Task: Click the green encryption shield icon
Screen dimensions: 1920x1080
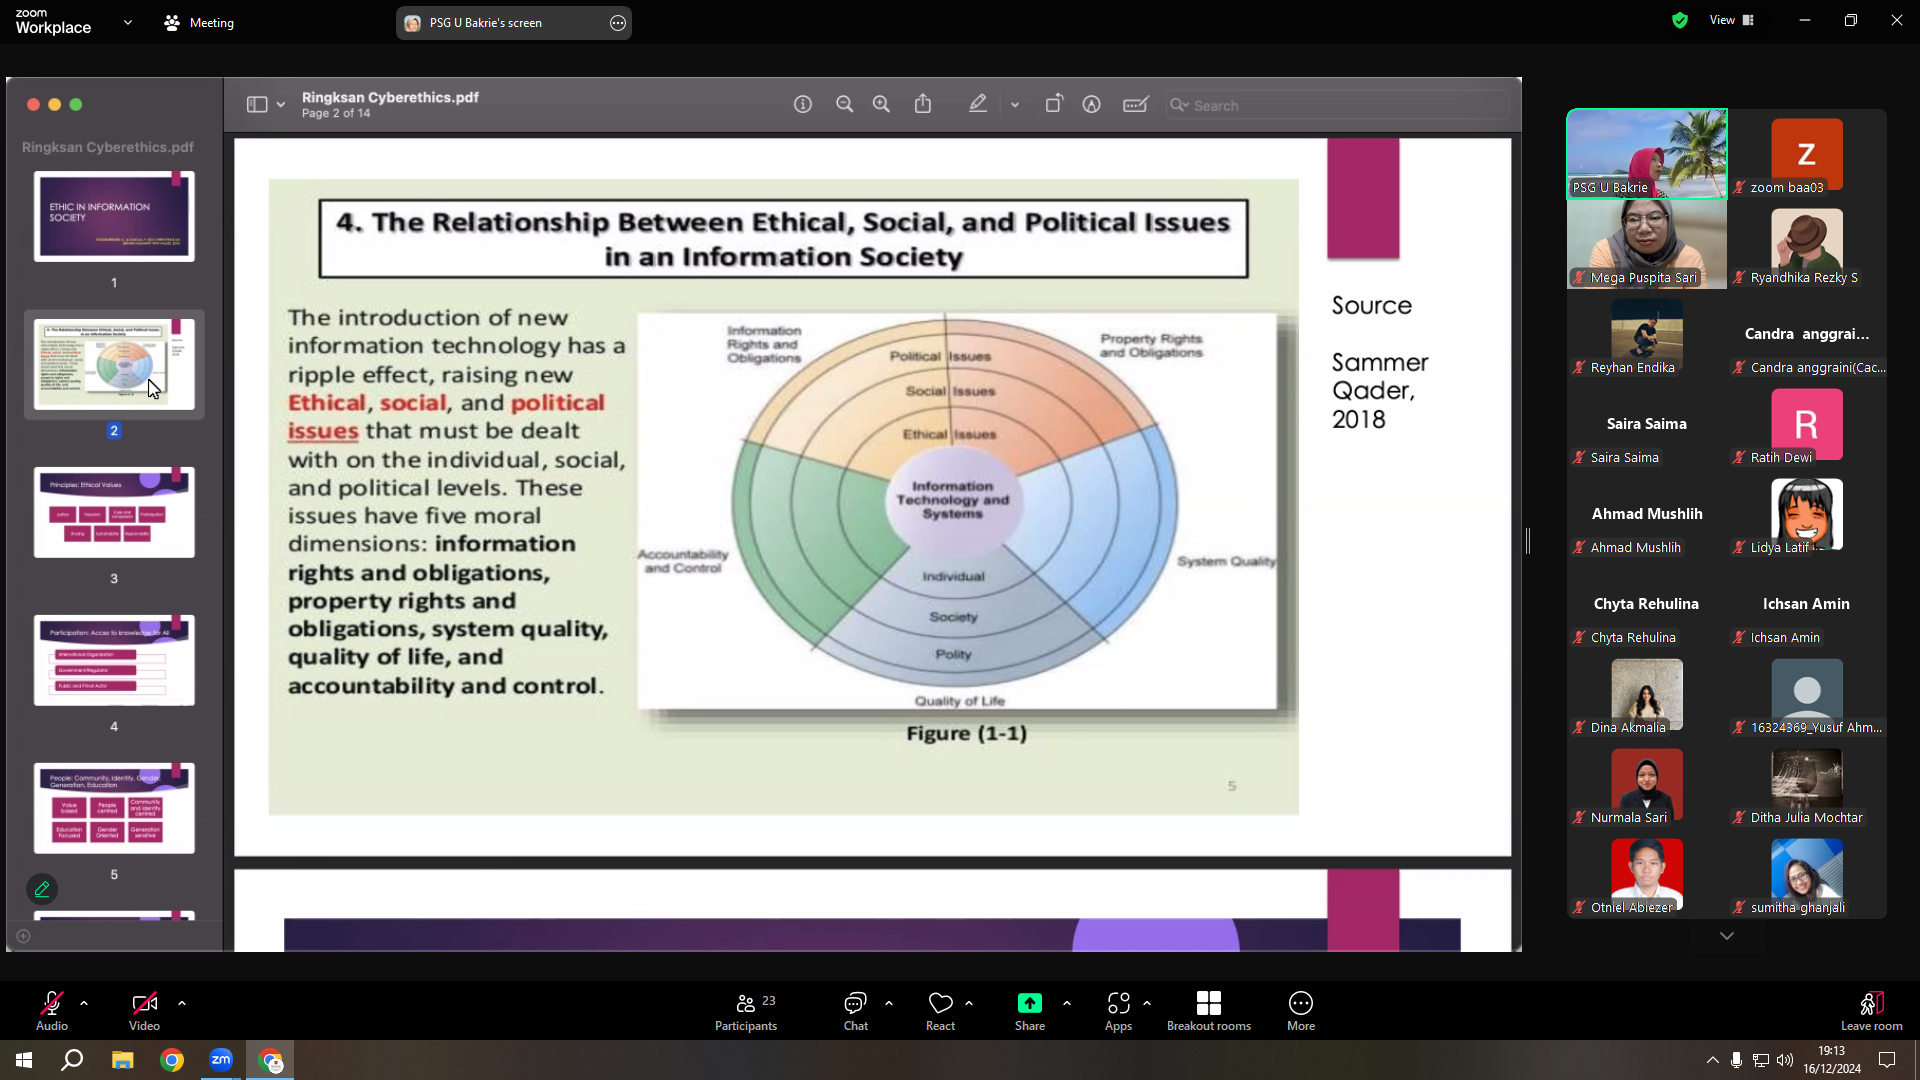Action: tap(1680, 20)
